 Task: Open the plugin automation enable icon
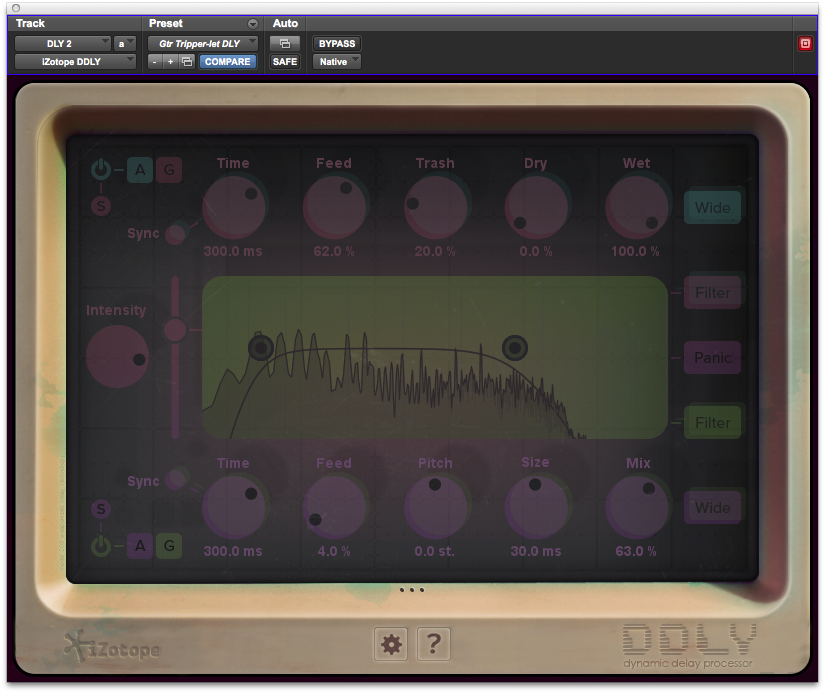(x=285, y=44)
